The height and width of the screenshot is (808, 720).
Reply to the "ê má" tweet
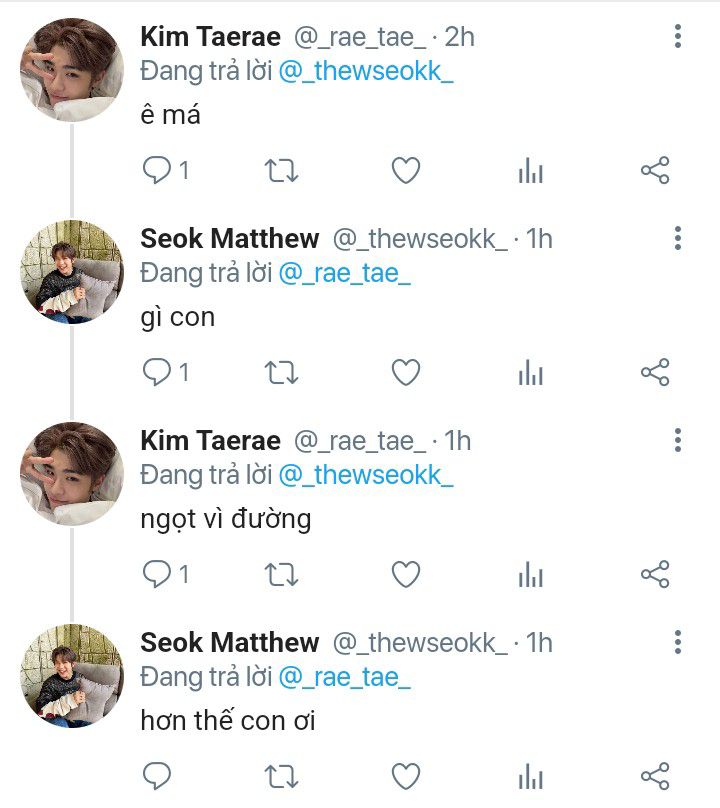coord(157,171)
